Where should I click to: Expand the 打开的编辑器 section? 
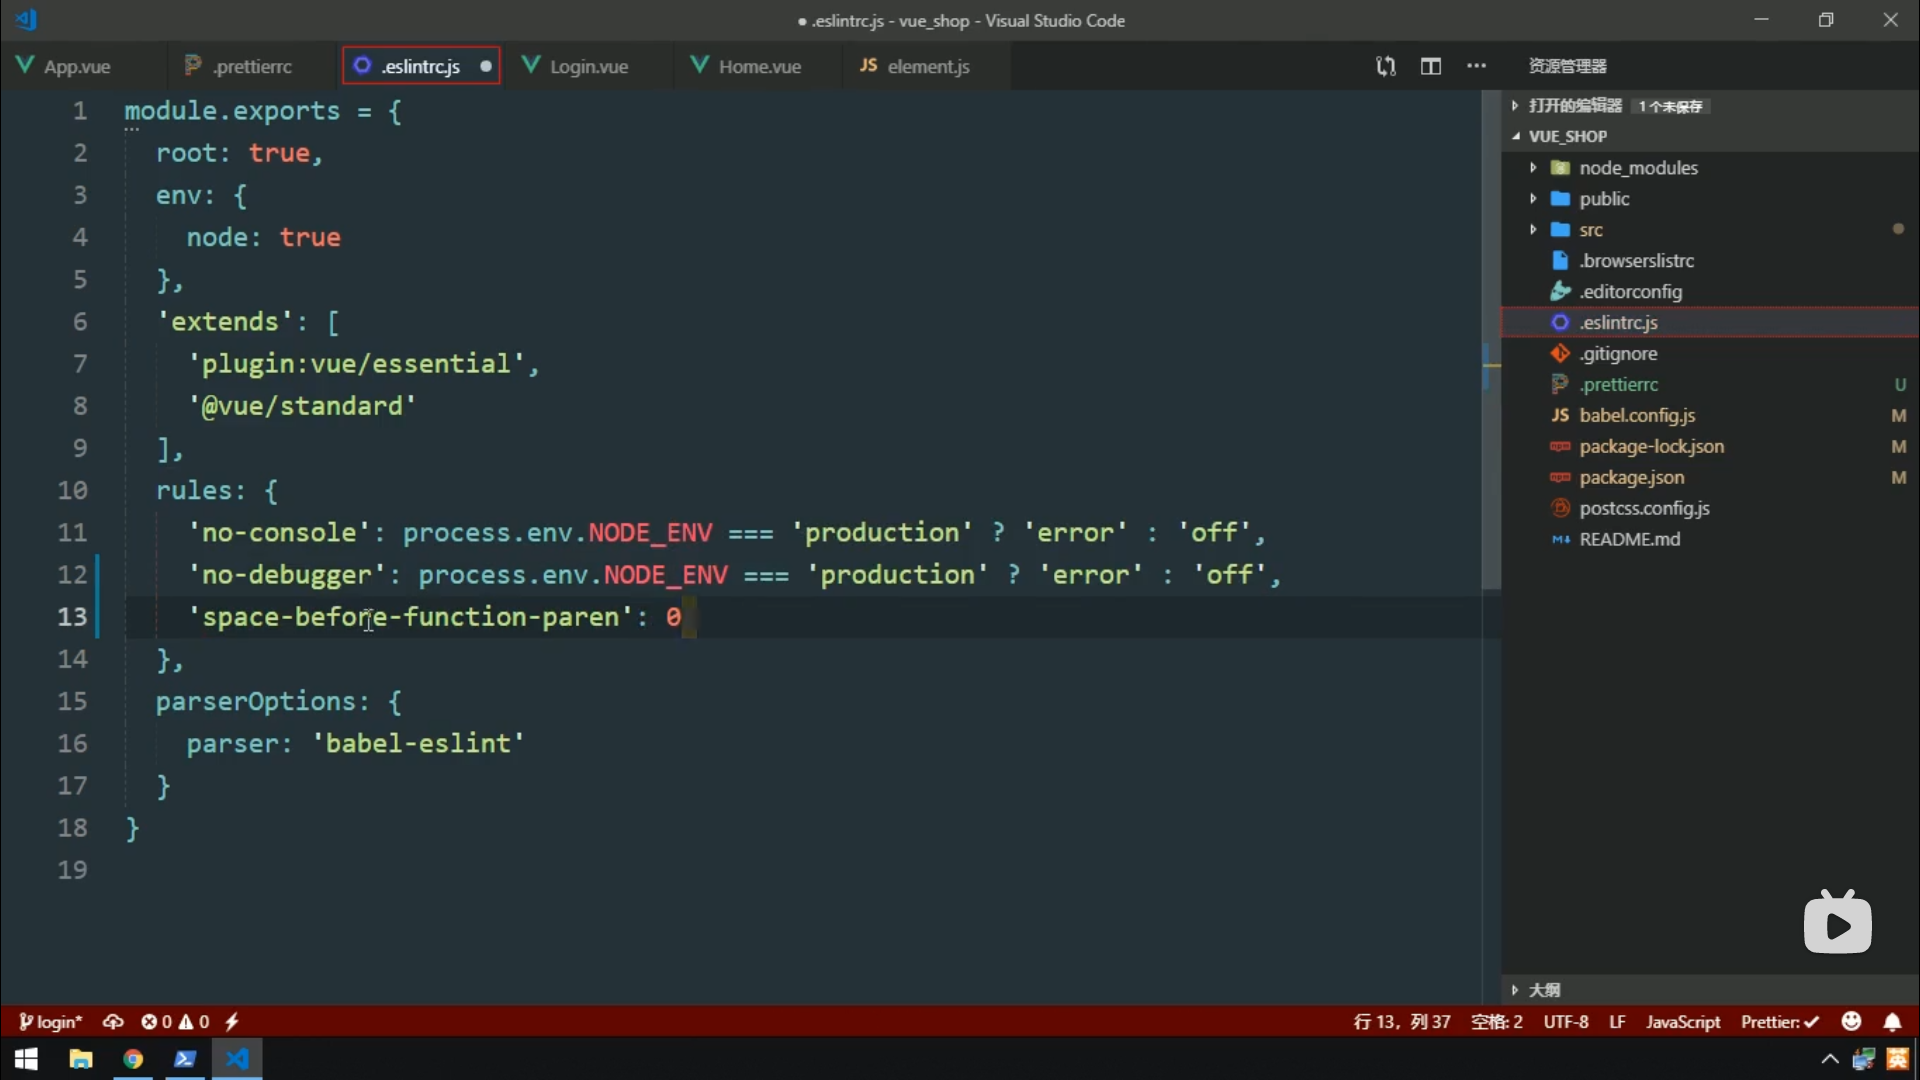(1575, 105)
